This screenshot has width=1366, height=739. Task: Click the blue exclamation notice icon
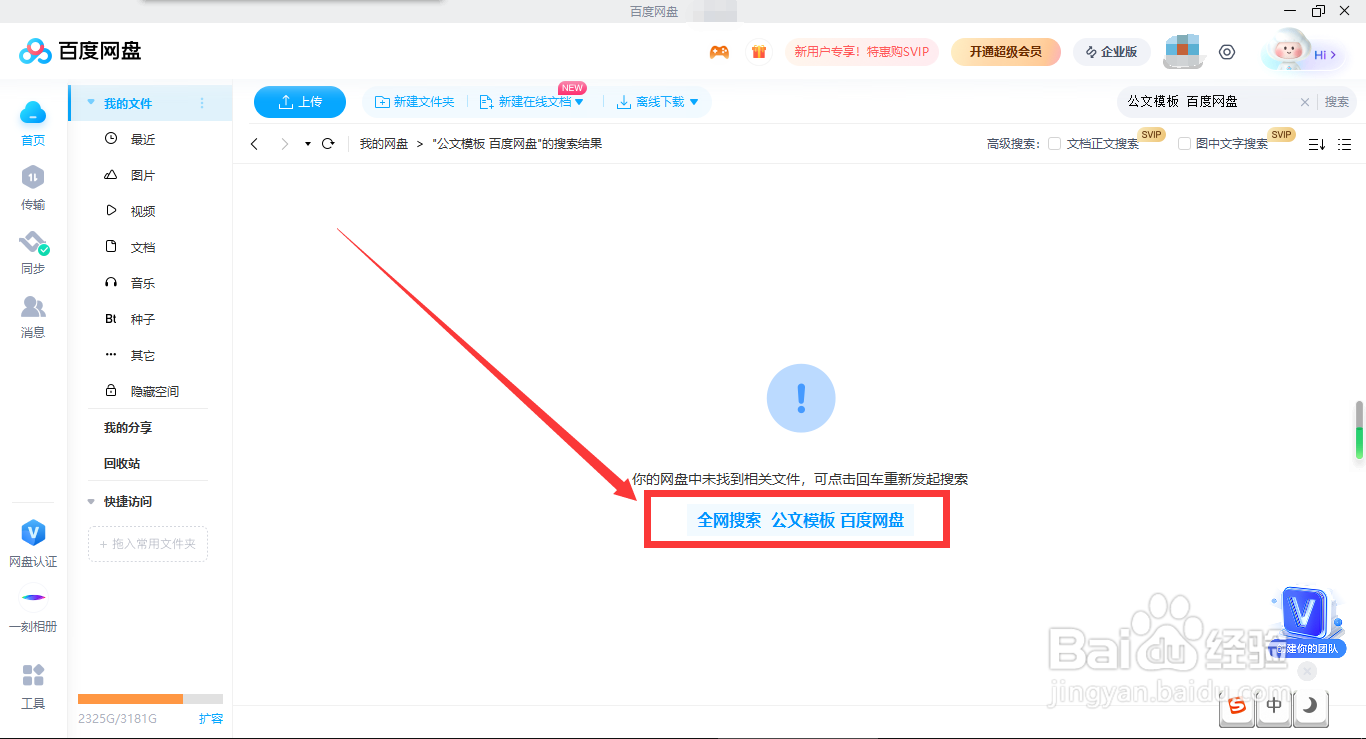801,398
